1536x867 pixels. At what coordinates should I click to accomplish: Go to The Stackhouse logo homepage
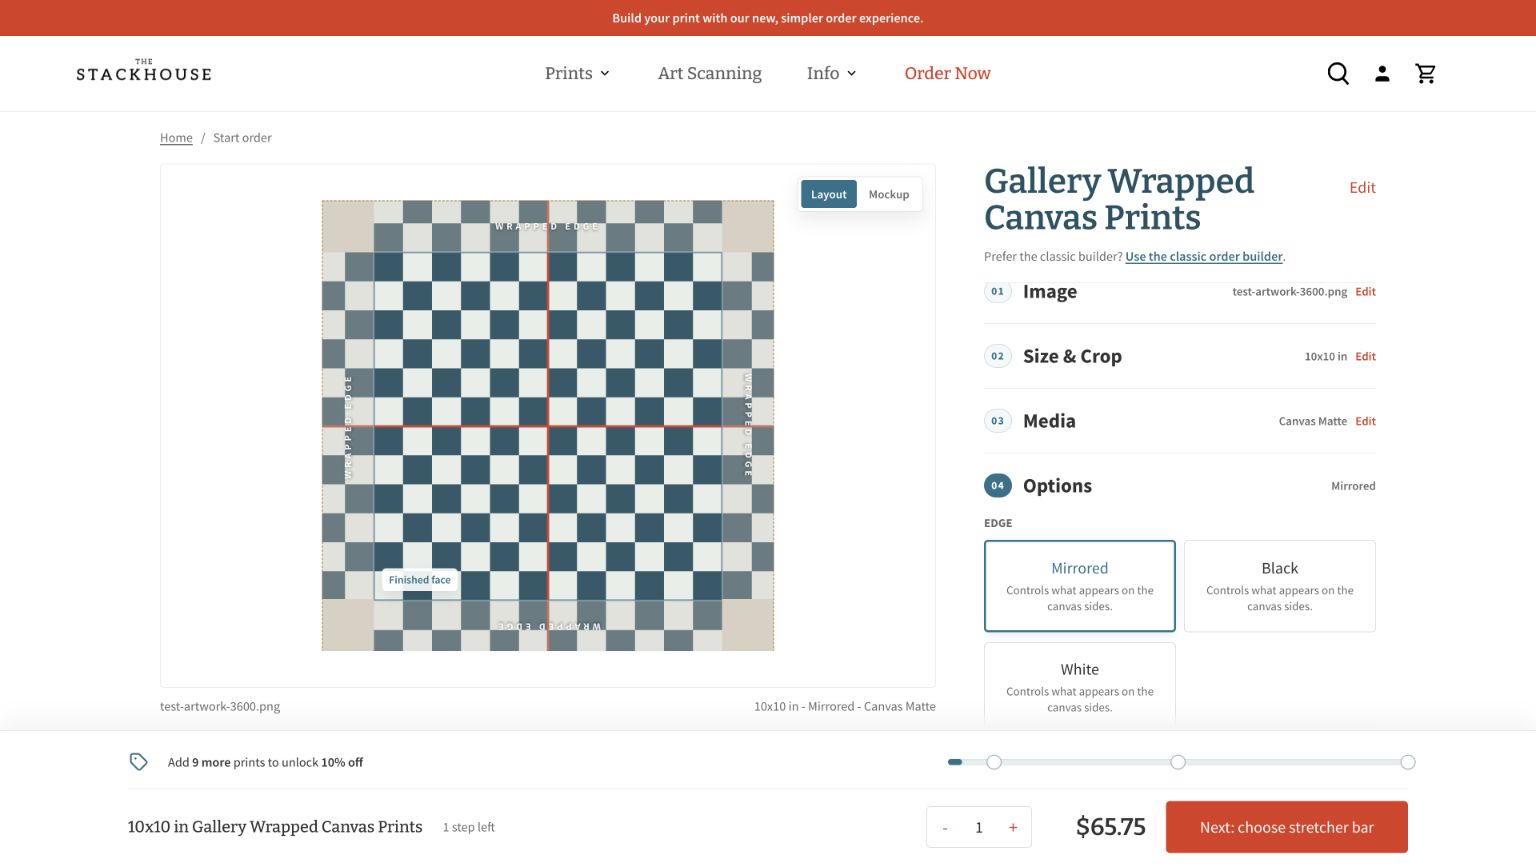[144, 70]
